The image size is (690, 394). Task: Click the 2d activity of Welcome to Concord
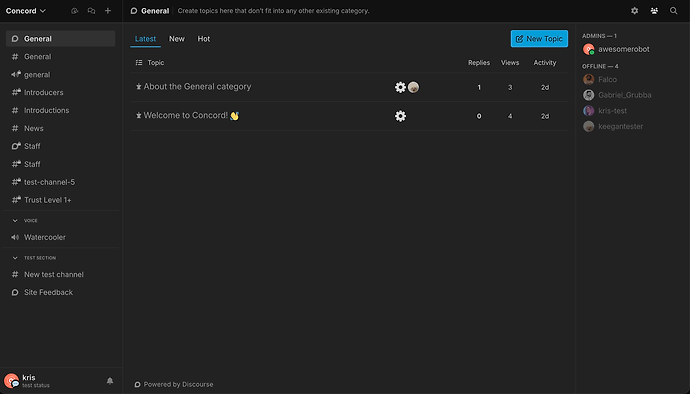(545, 116)
